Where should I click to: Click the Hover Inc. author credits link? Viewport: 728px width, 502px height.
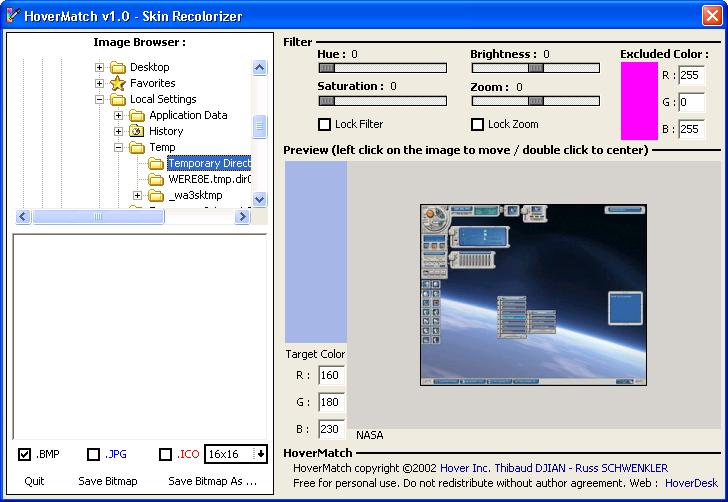[x=554, y=468]
